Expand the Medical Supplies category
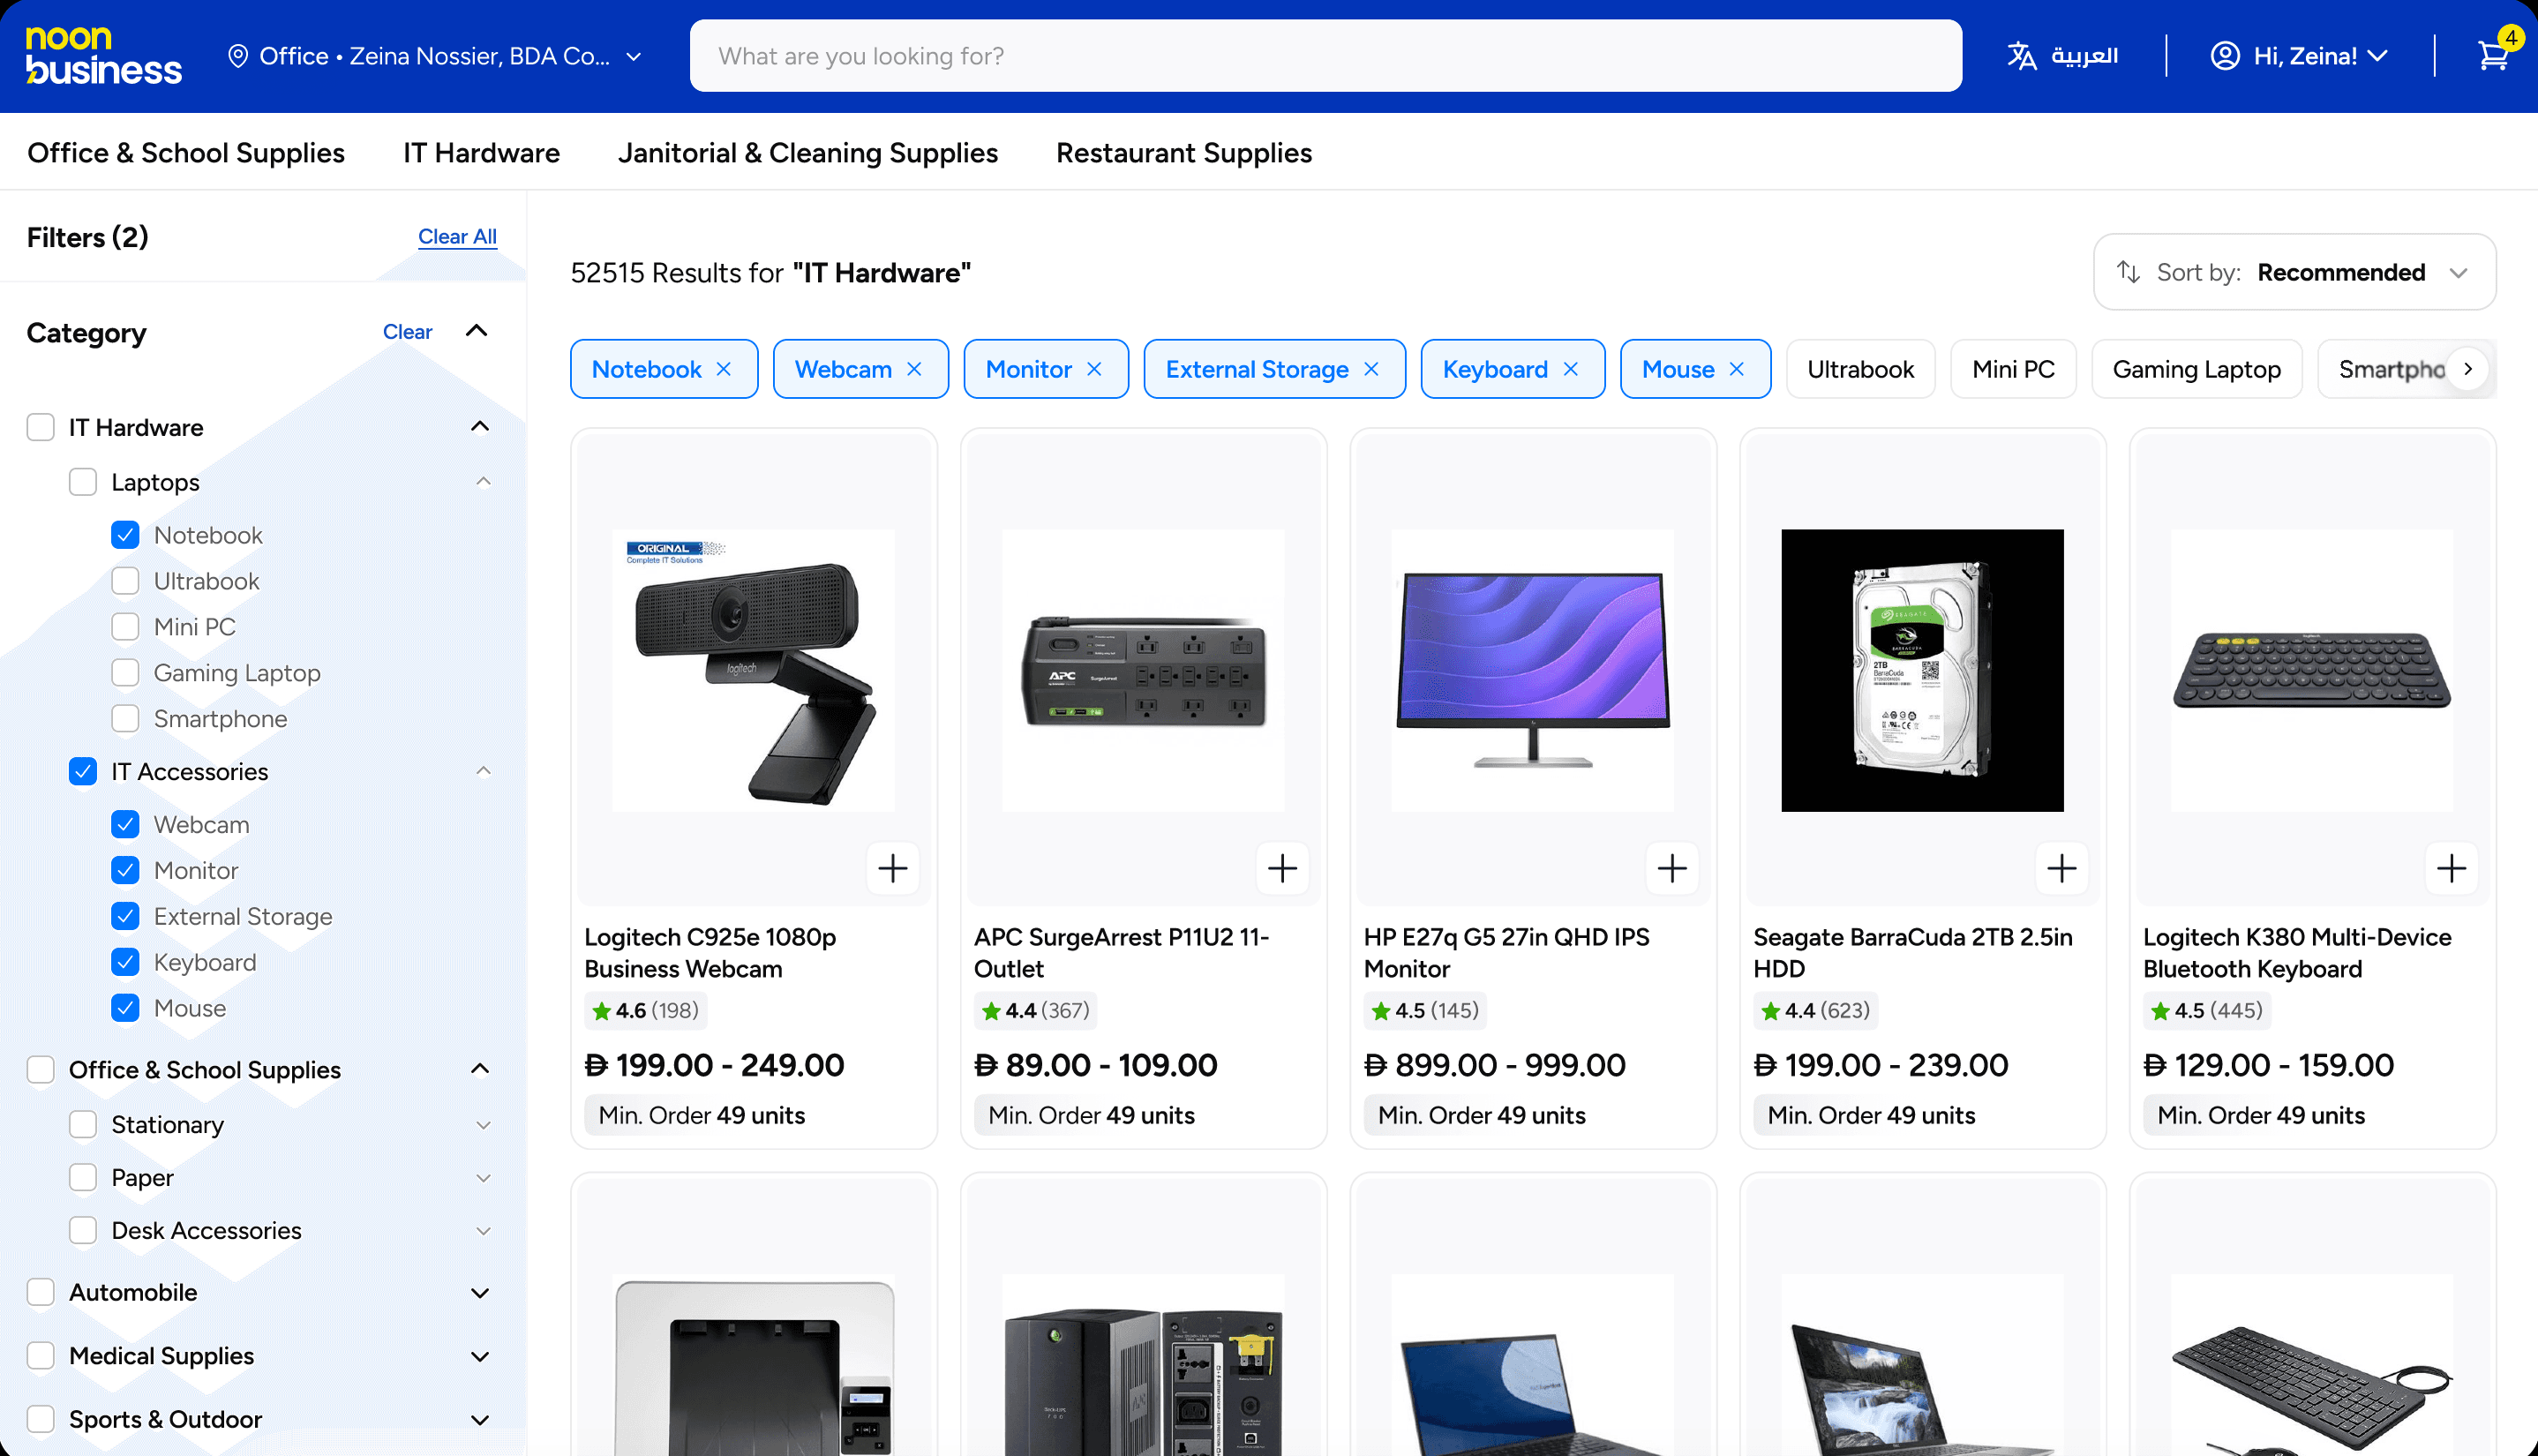This screenshot has width=2538, height=1456. click(480, 1356)
